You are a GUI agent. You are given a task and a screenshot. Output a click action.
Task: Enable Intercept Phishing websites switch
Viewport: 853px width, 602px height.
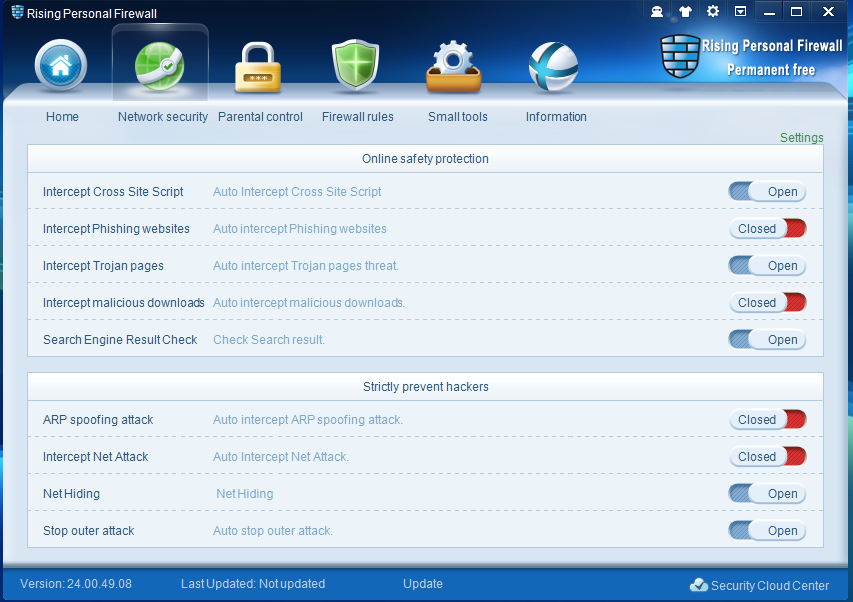(767, 228)
